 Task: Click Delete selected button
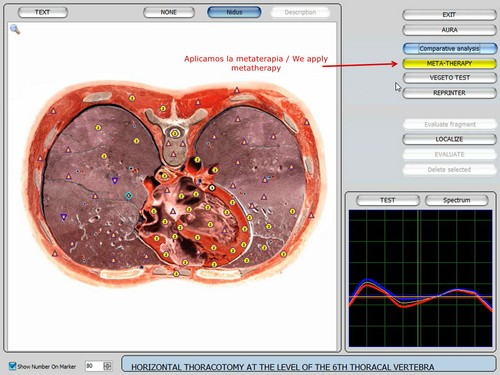tap(449, 170)
